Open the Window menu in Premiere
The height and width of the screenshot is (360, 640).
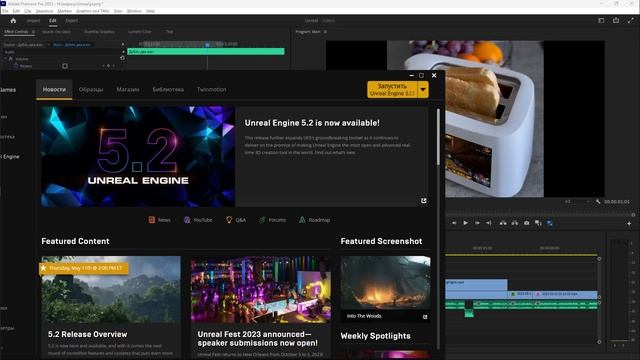pos(134,11)
